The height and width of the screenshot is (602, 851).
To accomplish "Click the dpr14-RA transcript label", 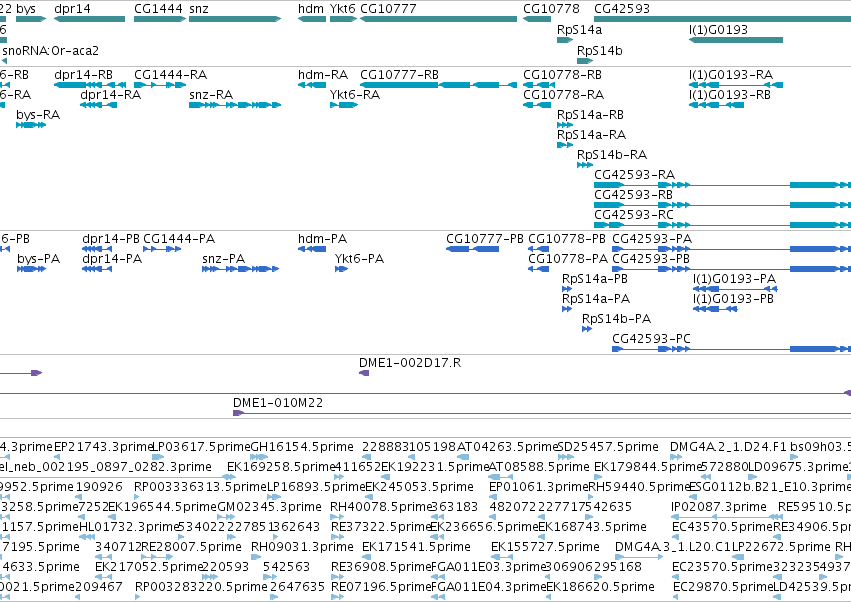I will point(110,94).
